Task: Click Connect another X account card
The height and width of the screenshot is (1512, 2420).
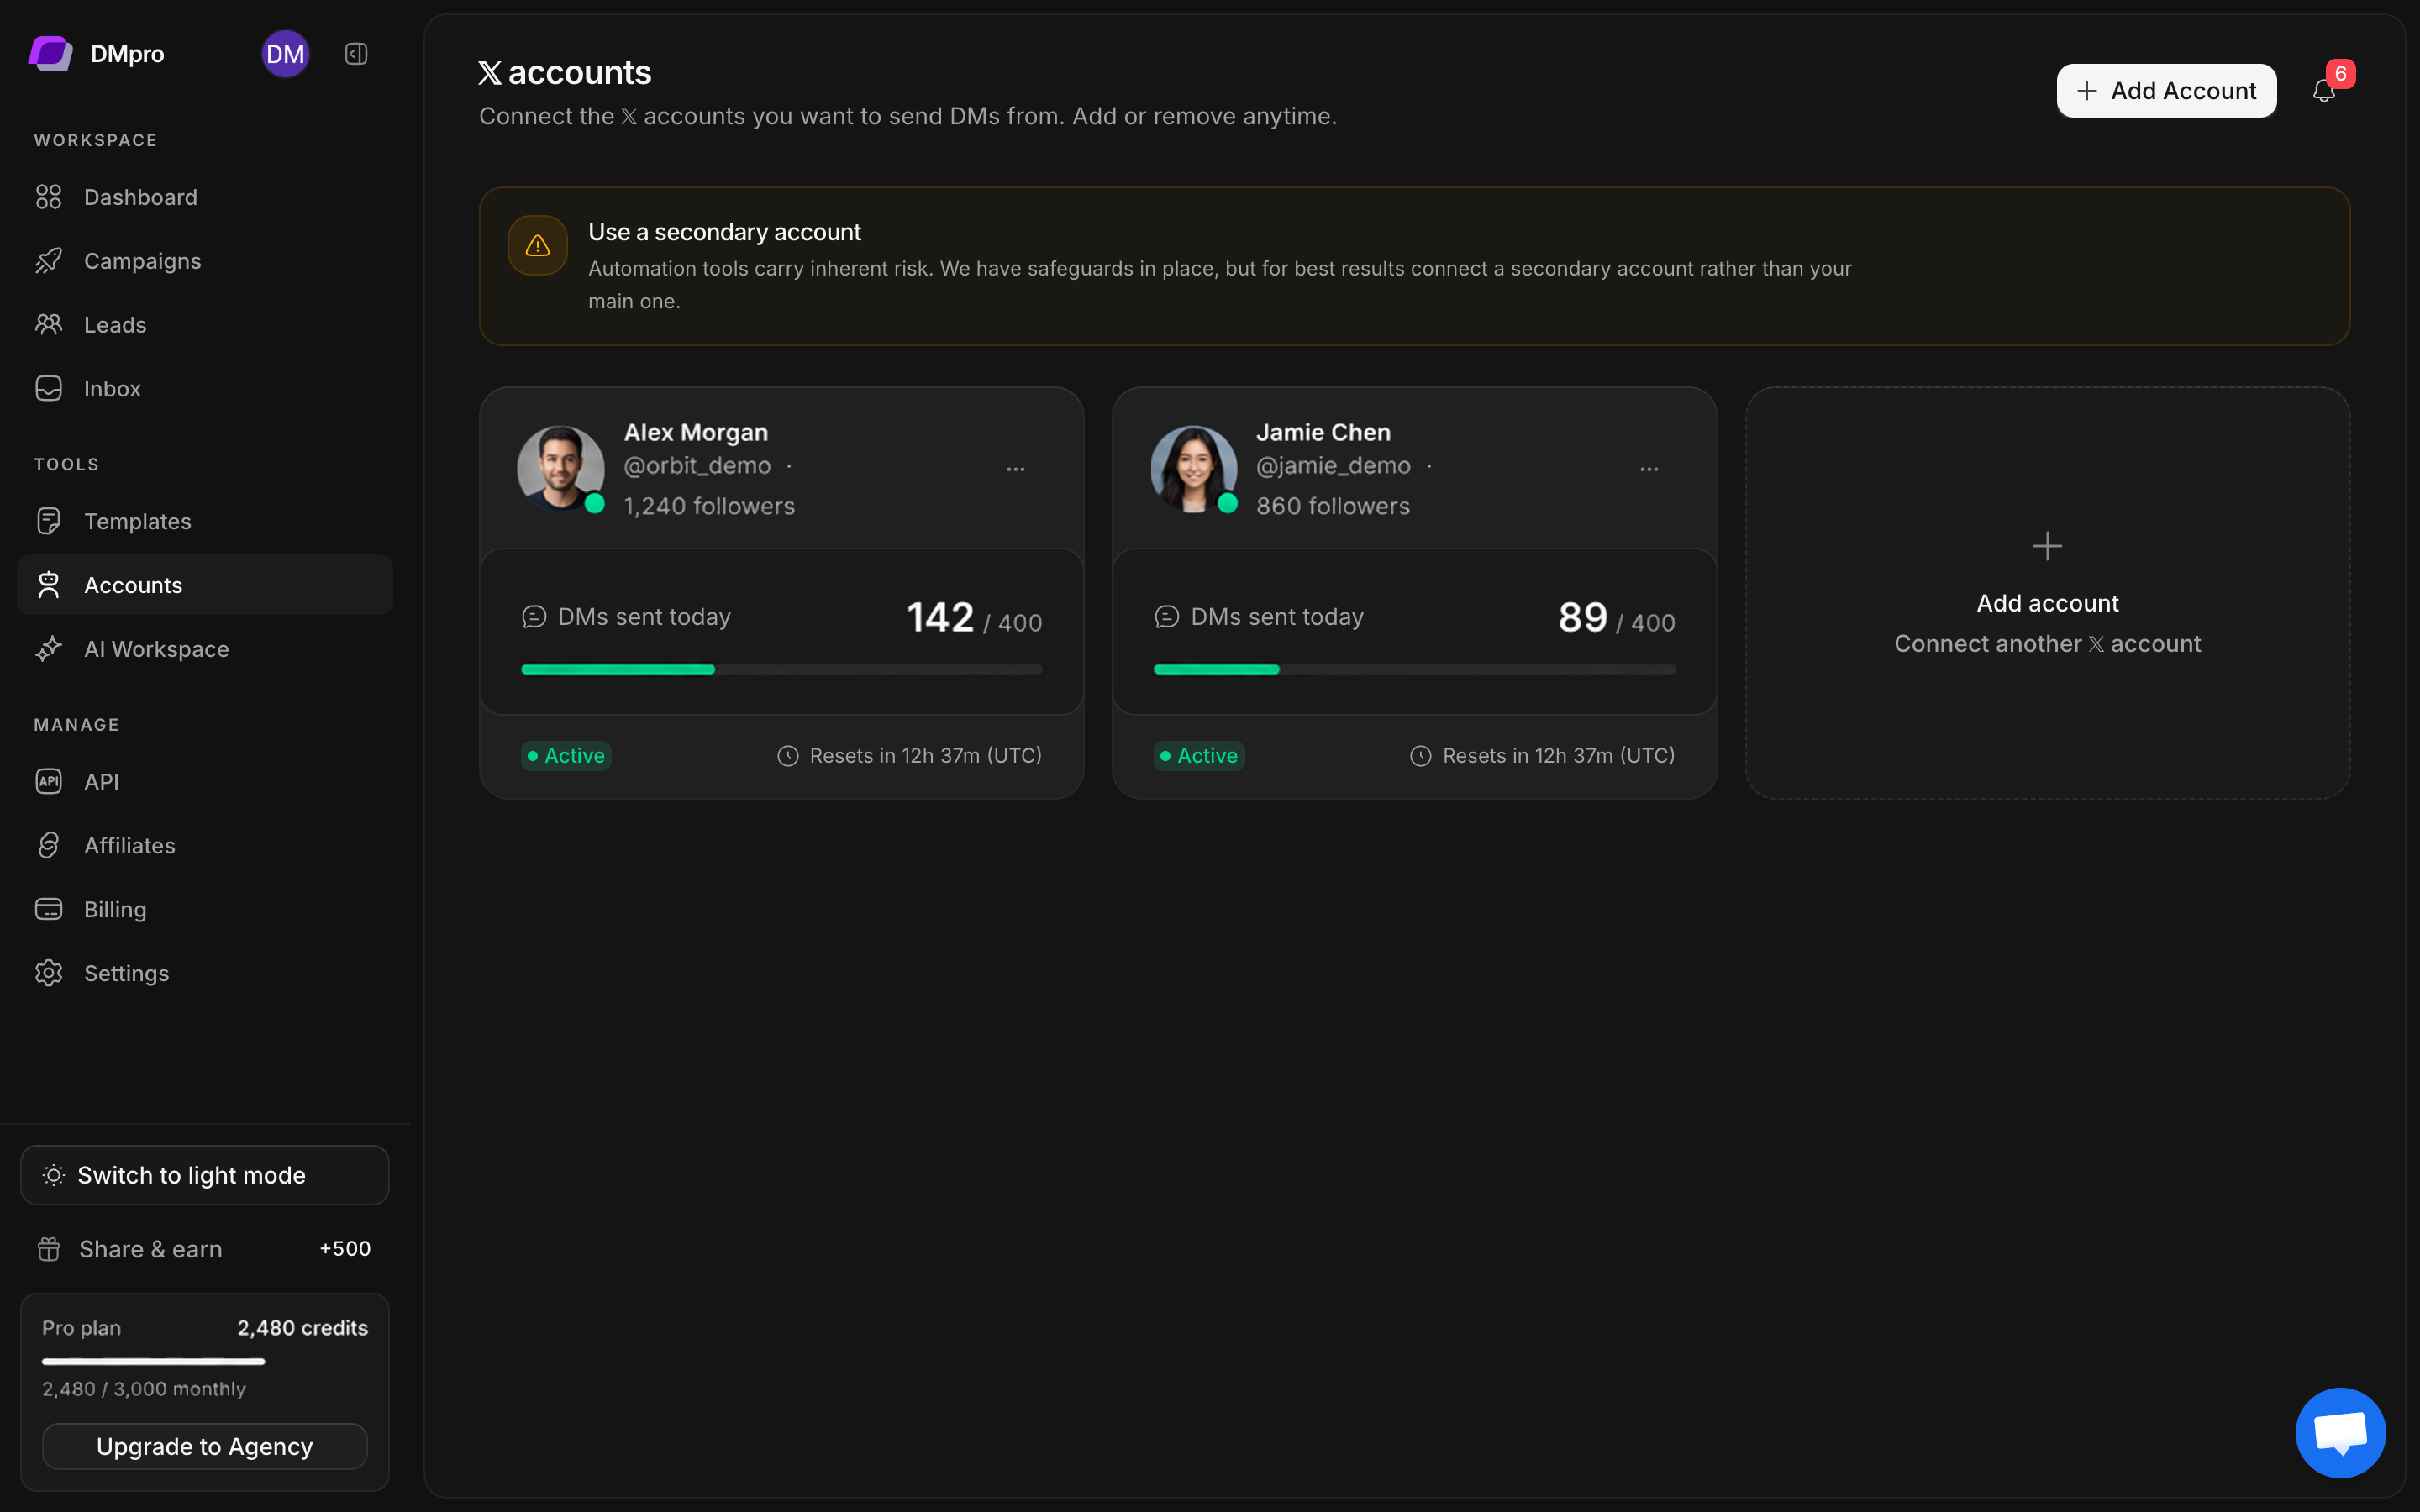Action: [2047, 593]
